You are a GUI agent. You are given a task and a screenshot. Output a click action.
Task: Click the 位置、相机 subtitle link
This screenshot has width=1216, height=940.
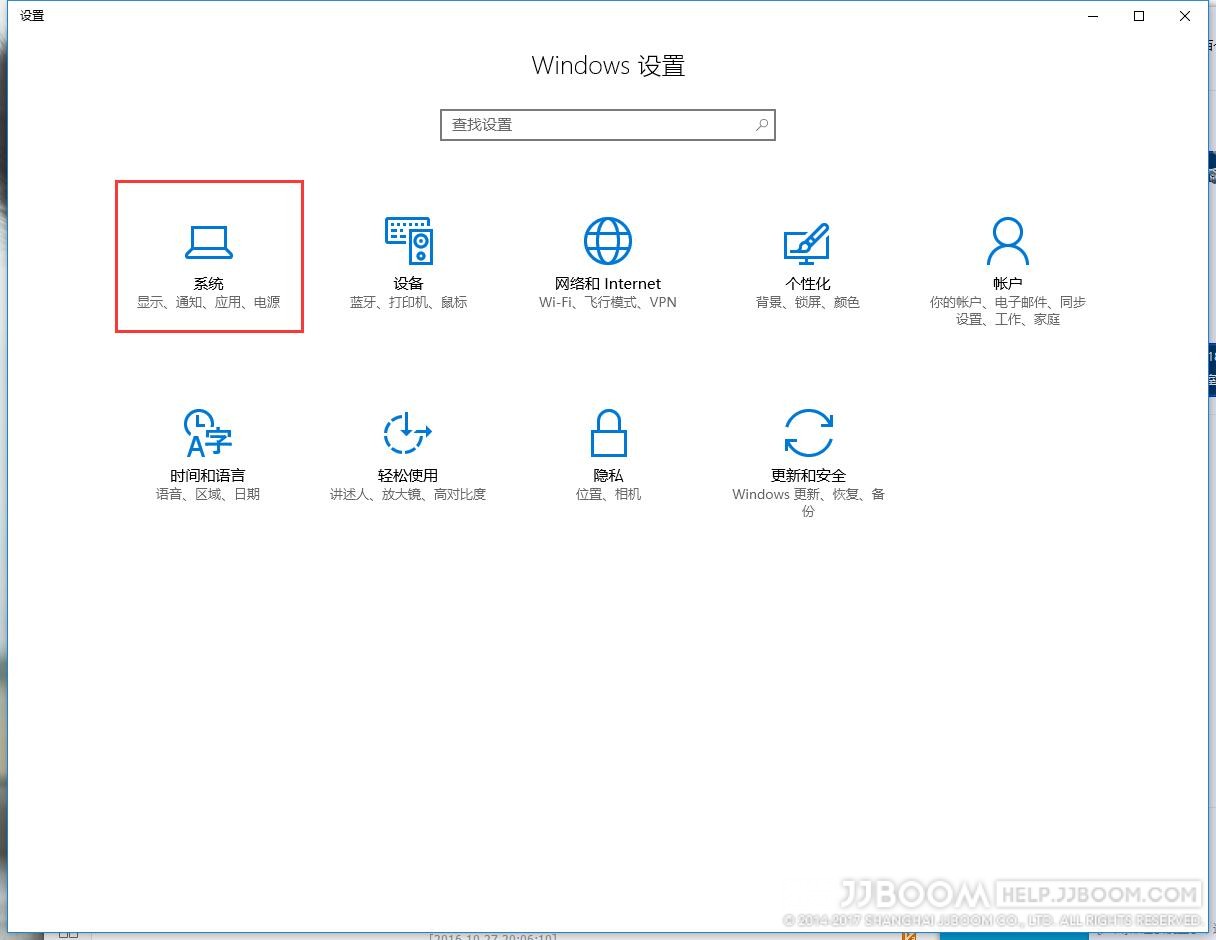pyautogui.click(x=607, y=493)
